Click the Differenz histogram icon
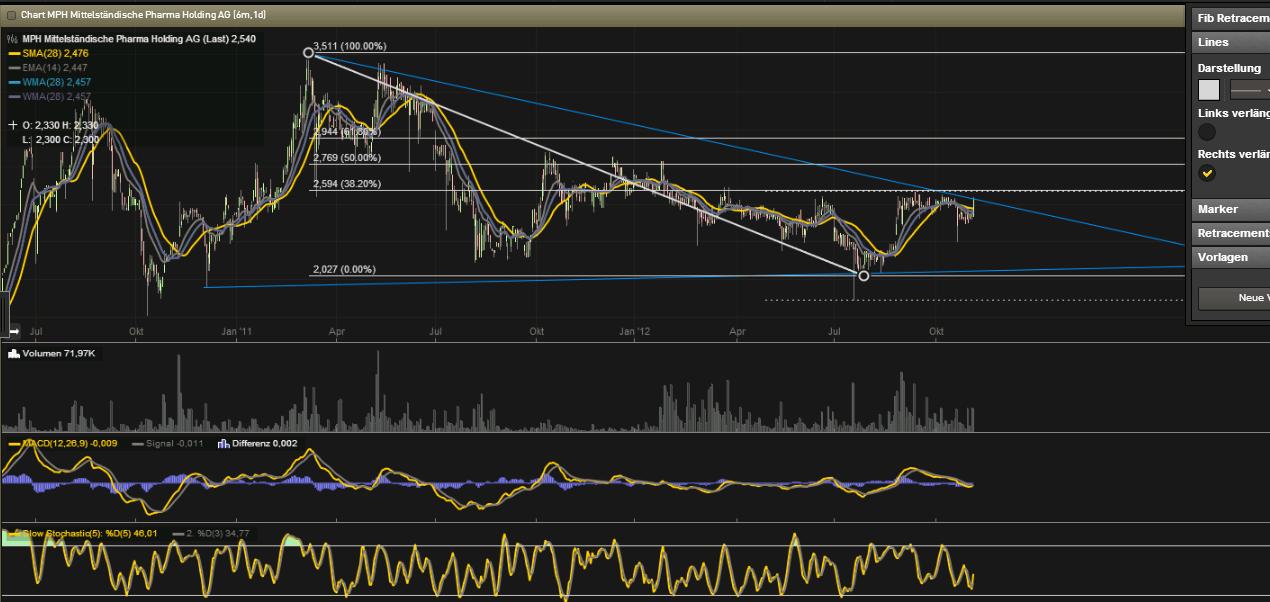The image size is (1270, 602). pos(223,443)
